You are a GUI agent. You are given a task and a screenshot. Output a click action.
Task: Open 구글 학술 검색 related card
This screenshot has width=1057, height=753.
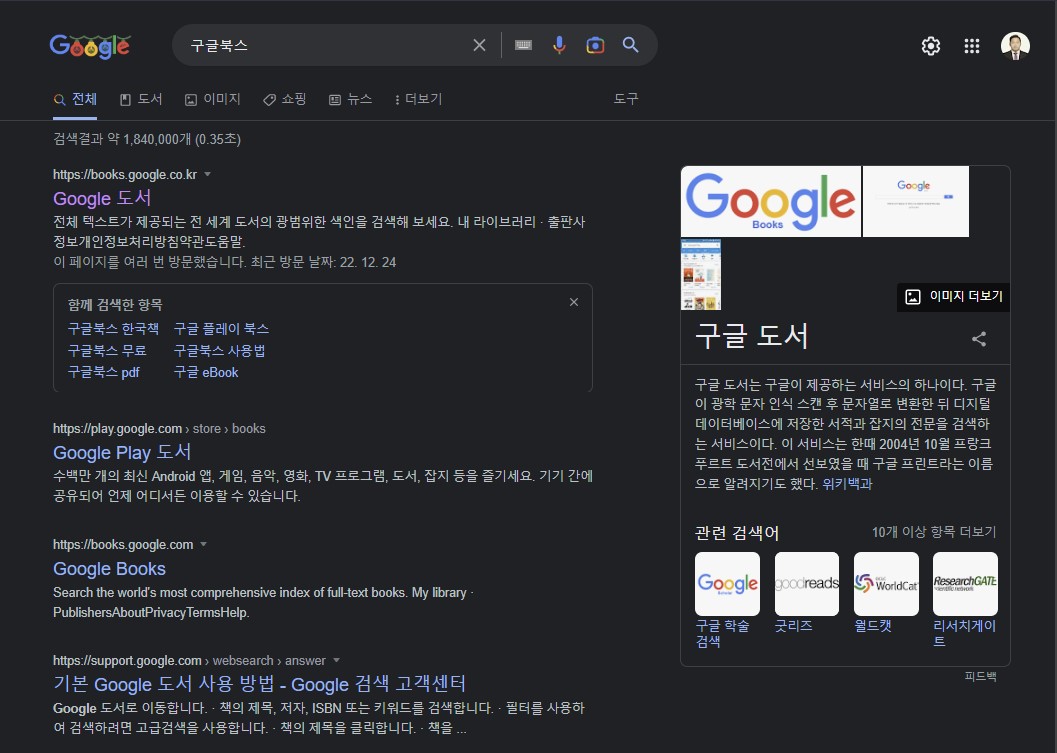point(727,600)
